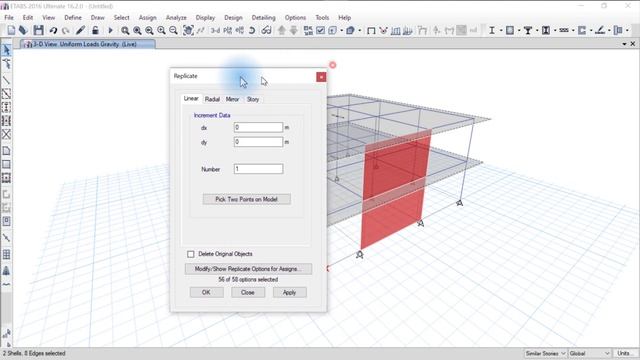Click the Number input field

click(x=258, y=169)
